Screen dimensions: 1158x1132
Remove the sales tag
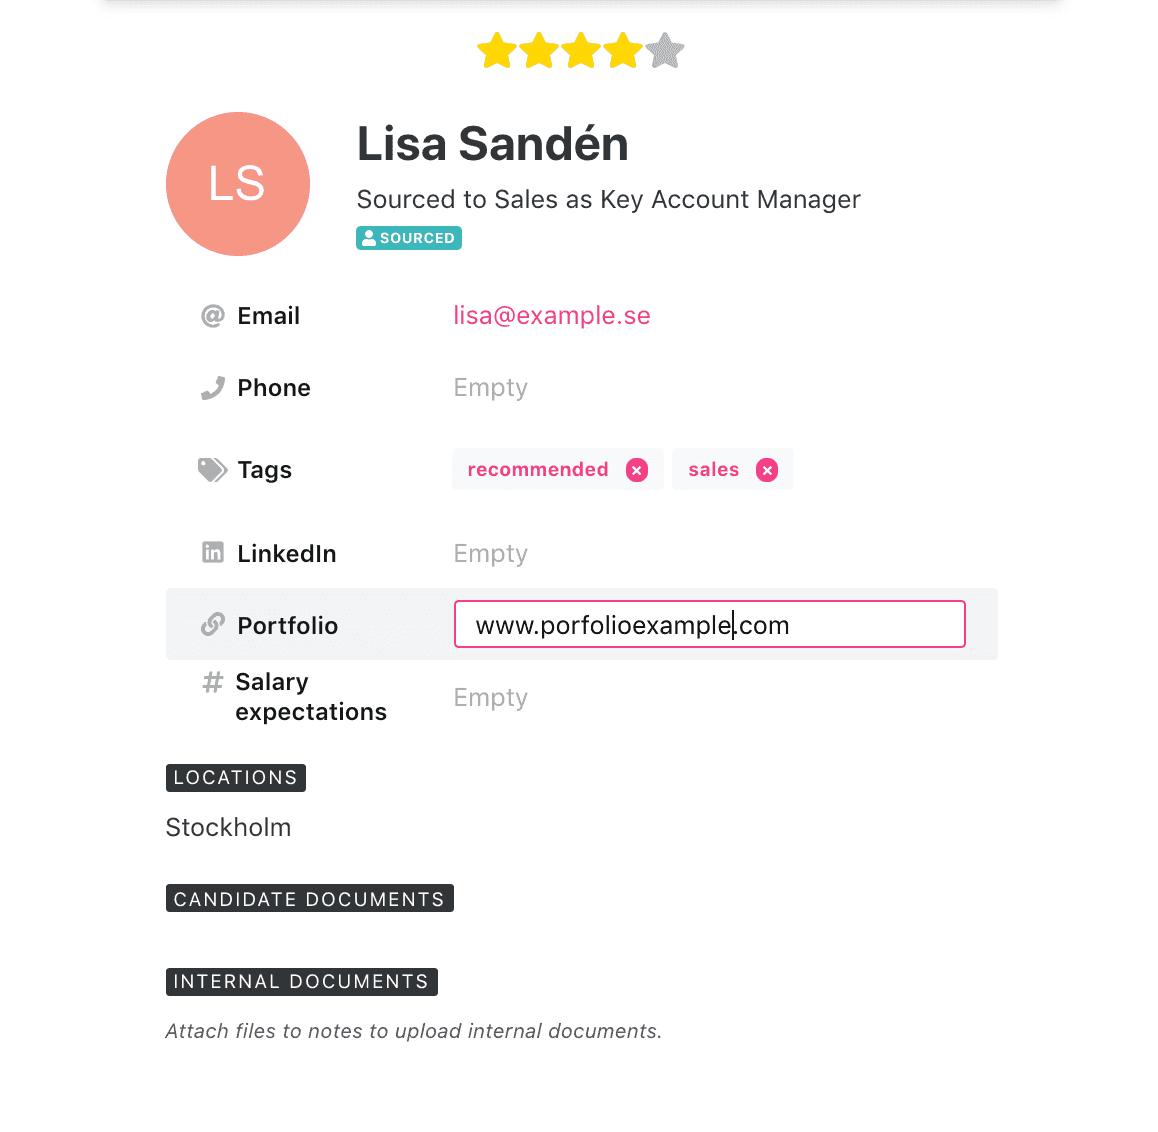tap(767, 470)
